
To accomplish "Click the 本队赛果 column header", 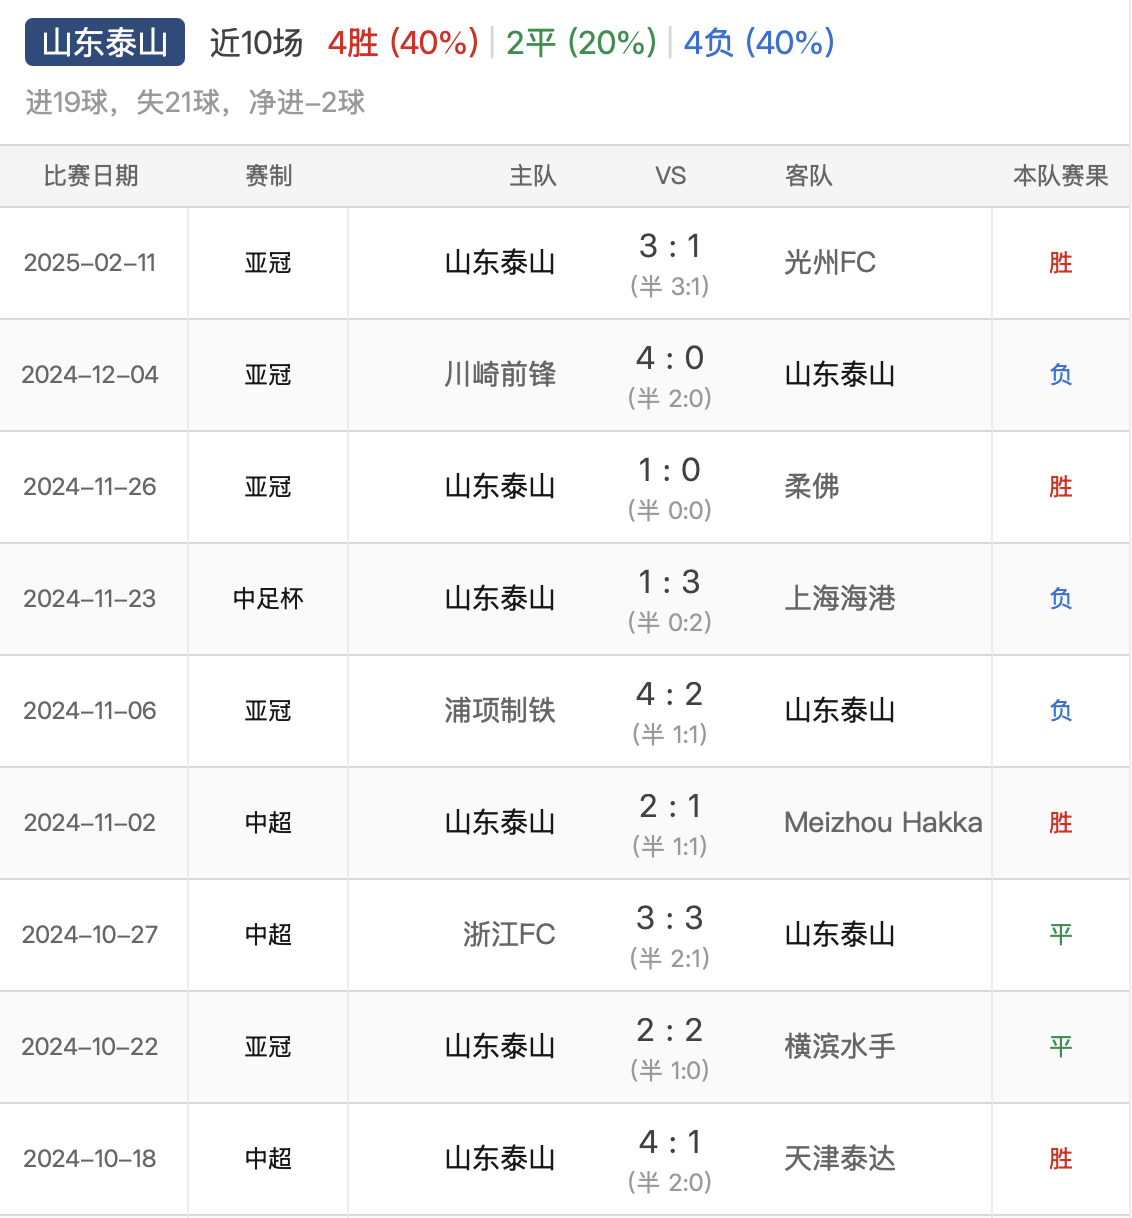I will point(1060,176).
